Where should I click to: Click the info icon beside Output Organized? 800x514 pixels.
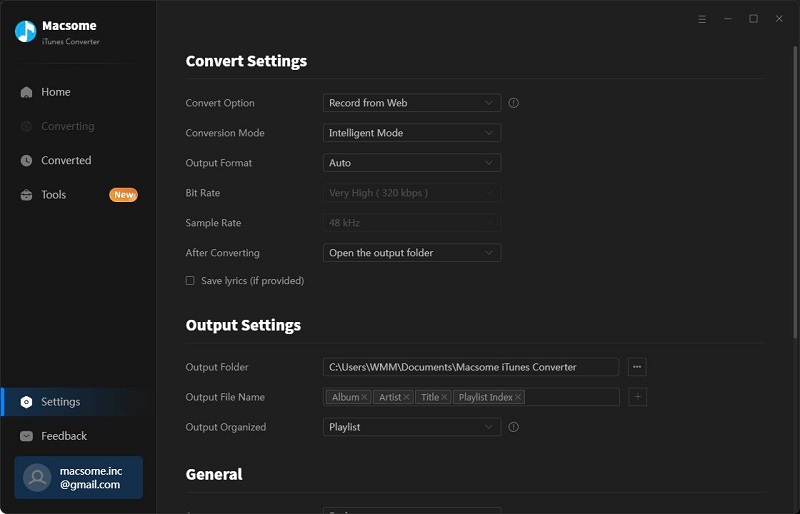(x=513, y=427)
